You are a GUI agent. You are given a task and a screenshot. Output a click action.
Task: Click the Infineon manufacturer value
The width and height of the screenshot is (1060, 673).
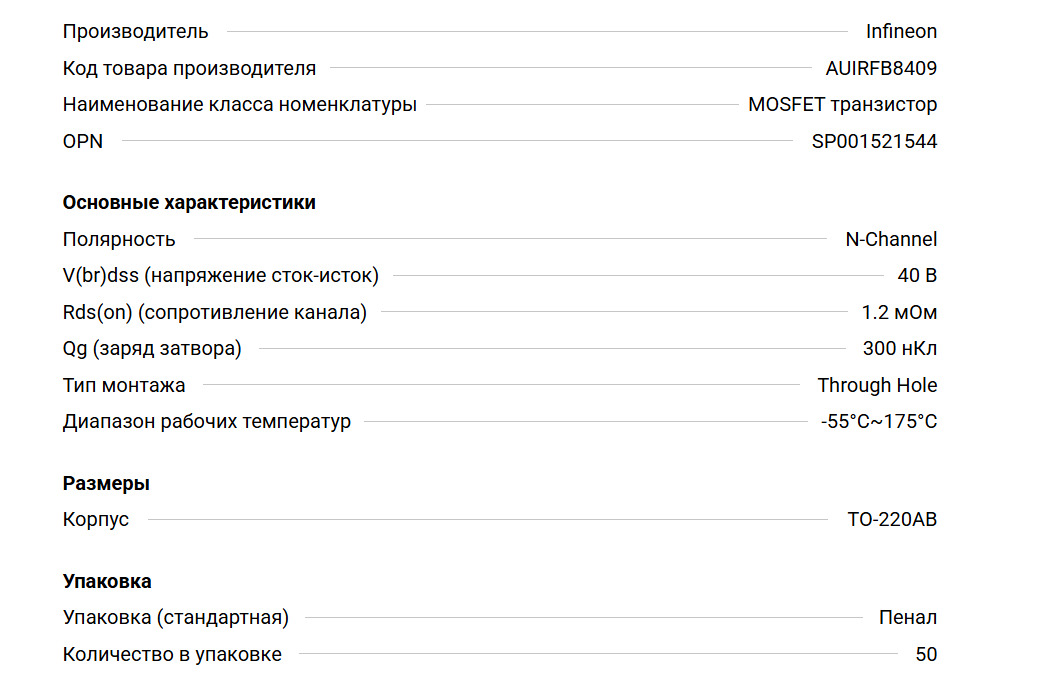click(901, 31)
